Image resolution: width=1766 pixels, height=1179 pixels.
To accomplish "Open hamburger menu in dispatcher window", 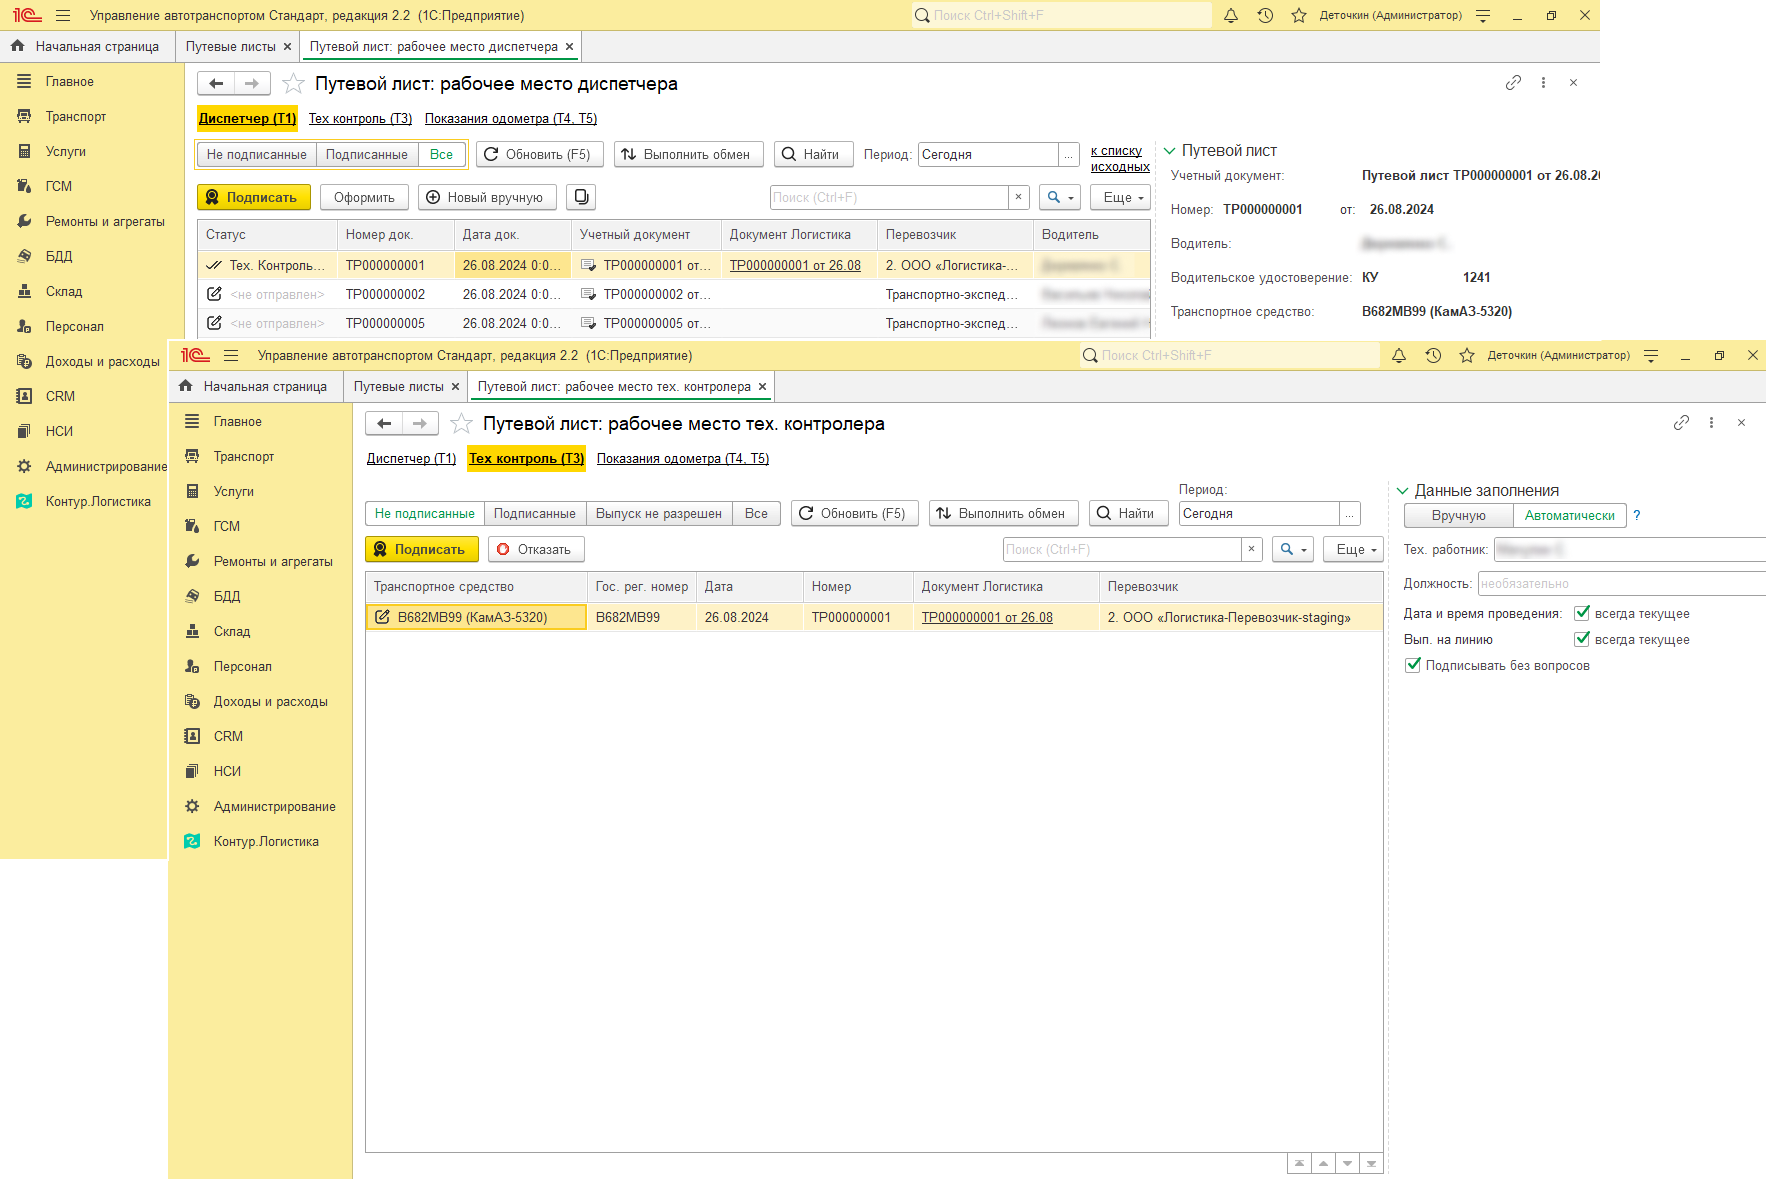I will pos(63,16).
